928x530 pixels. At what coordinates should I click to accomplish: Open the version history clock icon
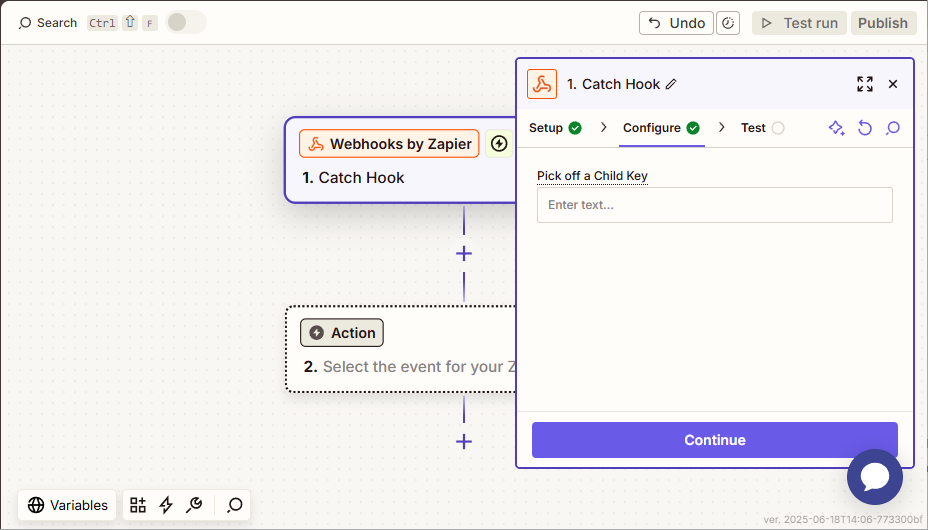728,23
